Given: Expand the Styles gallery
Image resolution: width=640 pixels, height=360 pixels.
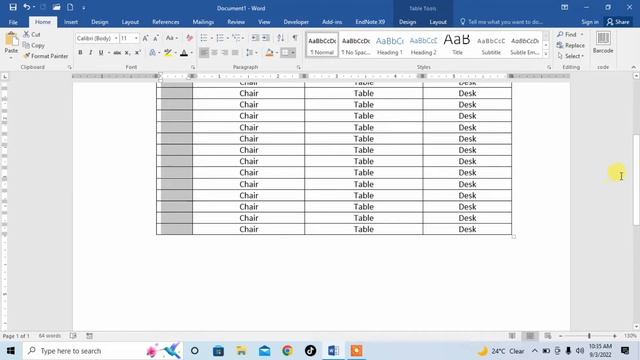Looking at the screenshot, I should 546,54.
